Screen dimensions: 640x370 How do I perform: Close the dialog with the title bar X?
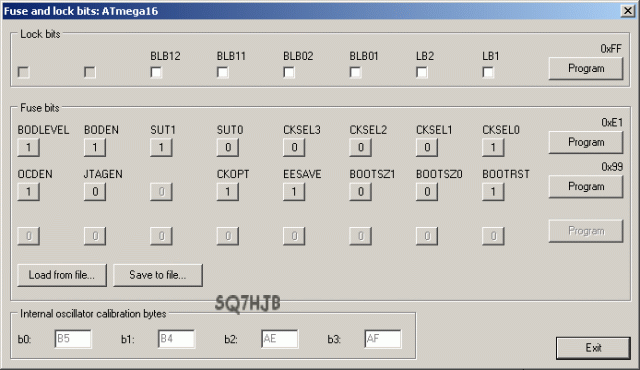point(627,11)
